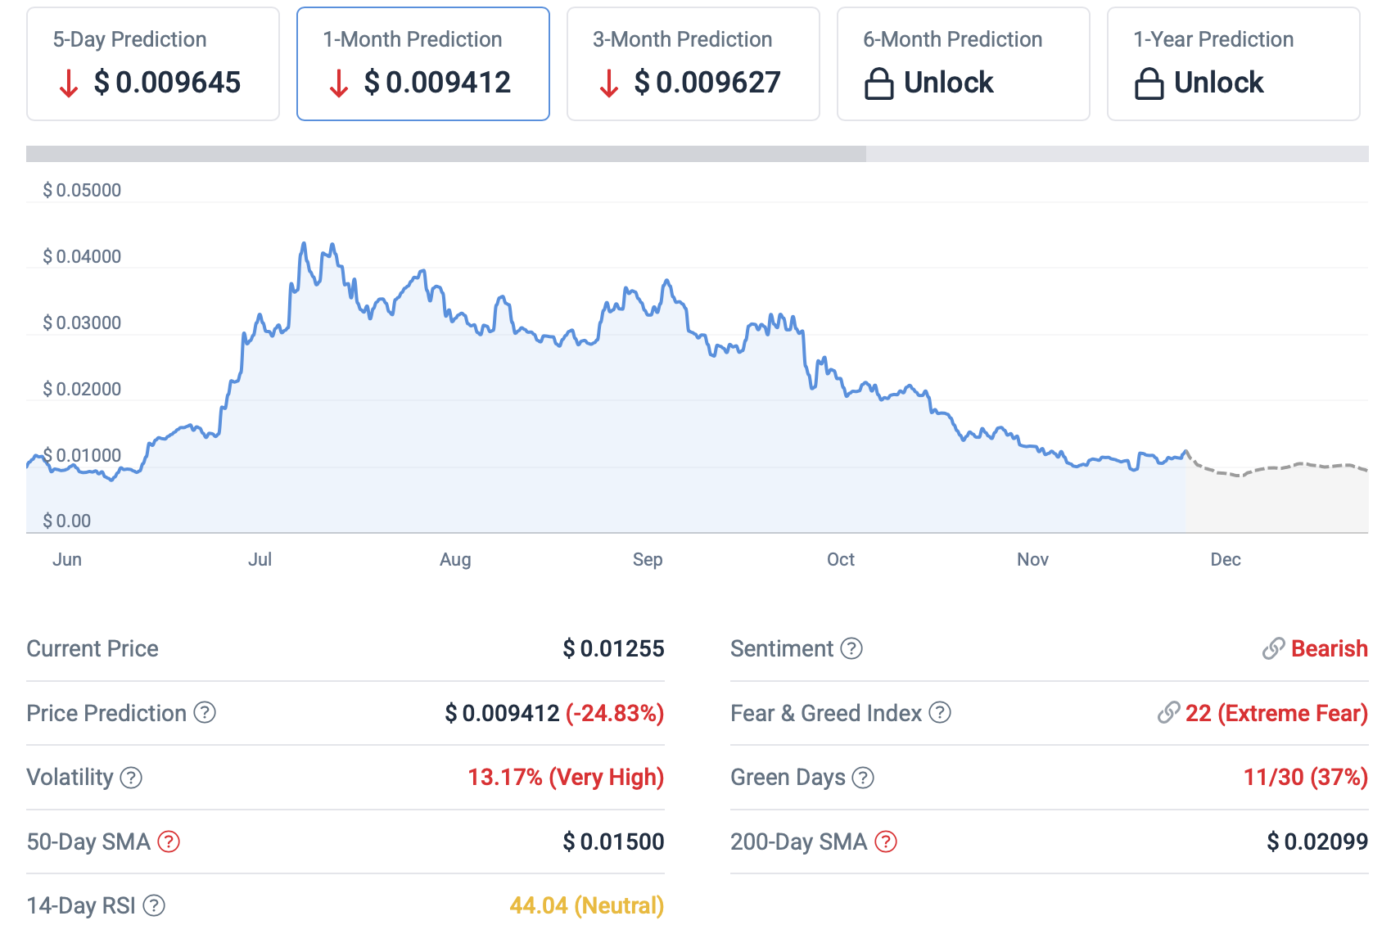
Task: Click the help icon next to Green Days
Action: [x=862, y=777]
